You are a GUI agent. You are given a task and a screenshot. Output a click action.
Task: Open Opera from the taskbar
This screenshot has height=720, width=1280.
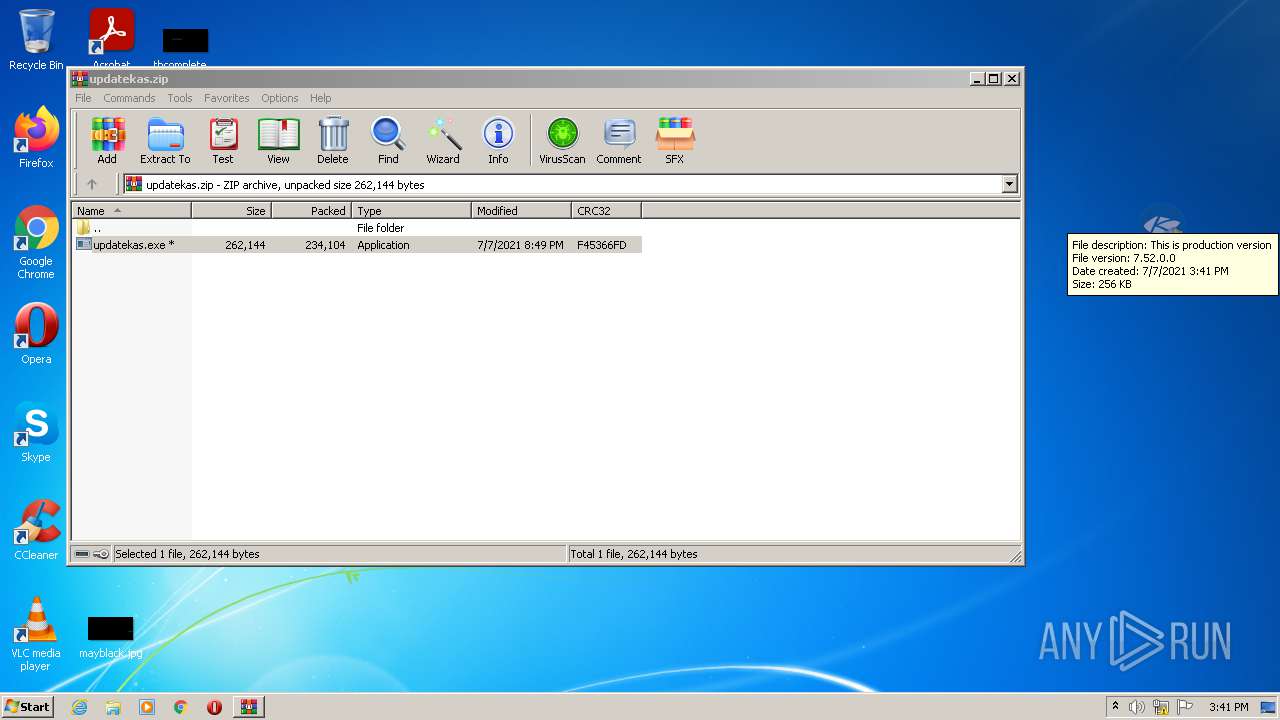(214, 707)
